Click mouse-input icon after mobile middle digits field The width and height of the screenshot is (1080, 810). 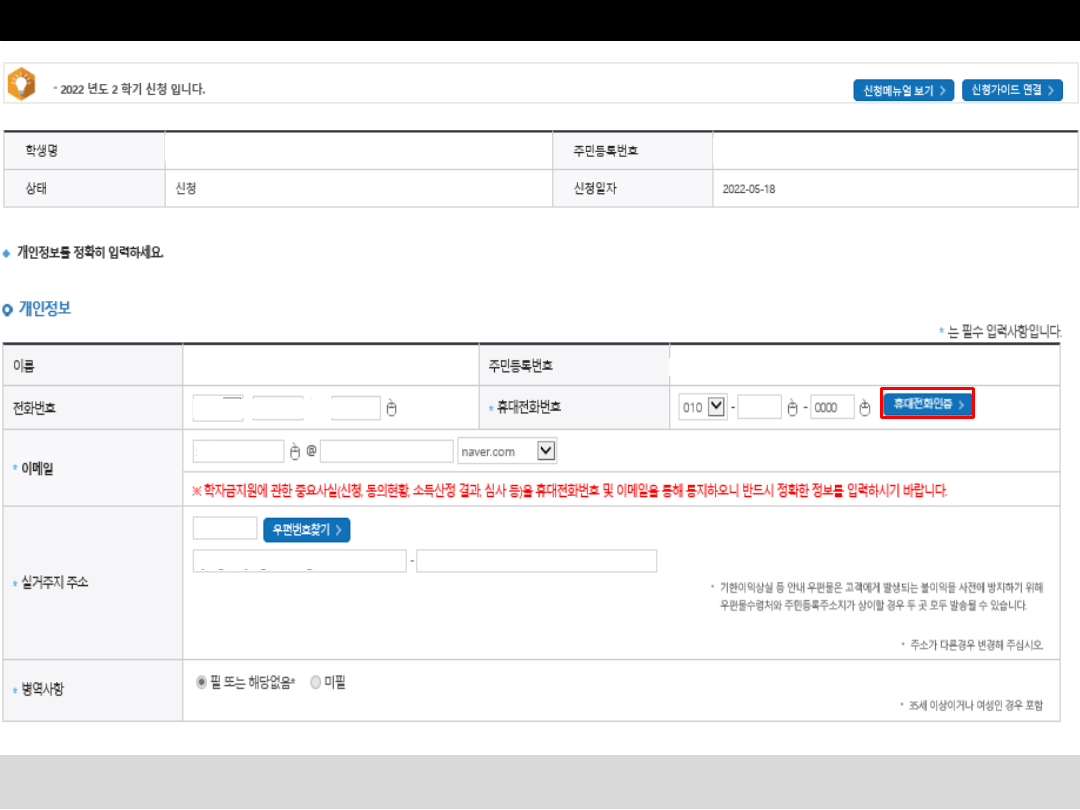click(x=792, y=407)
